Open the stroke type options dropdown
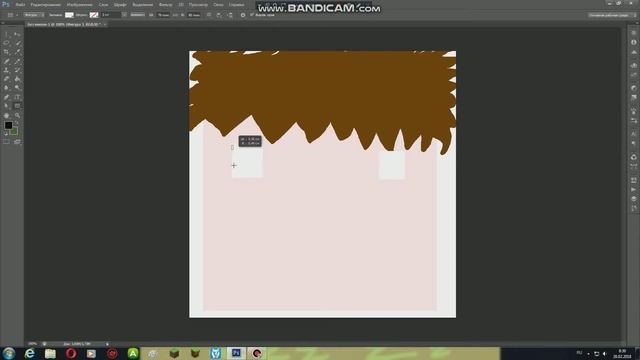640x360 pixels. (x=138, y=15)
